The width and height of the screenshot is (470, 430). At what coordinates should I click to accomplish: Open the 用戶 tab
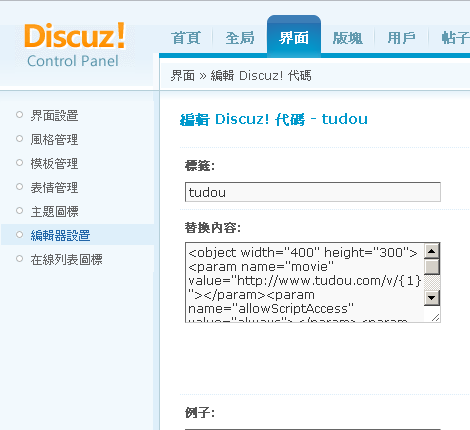click(401, 38)
